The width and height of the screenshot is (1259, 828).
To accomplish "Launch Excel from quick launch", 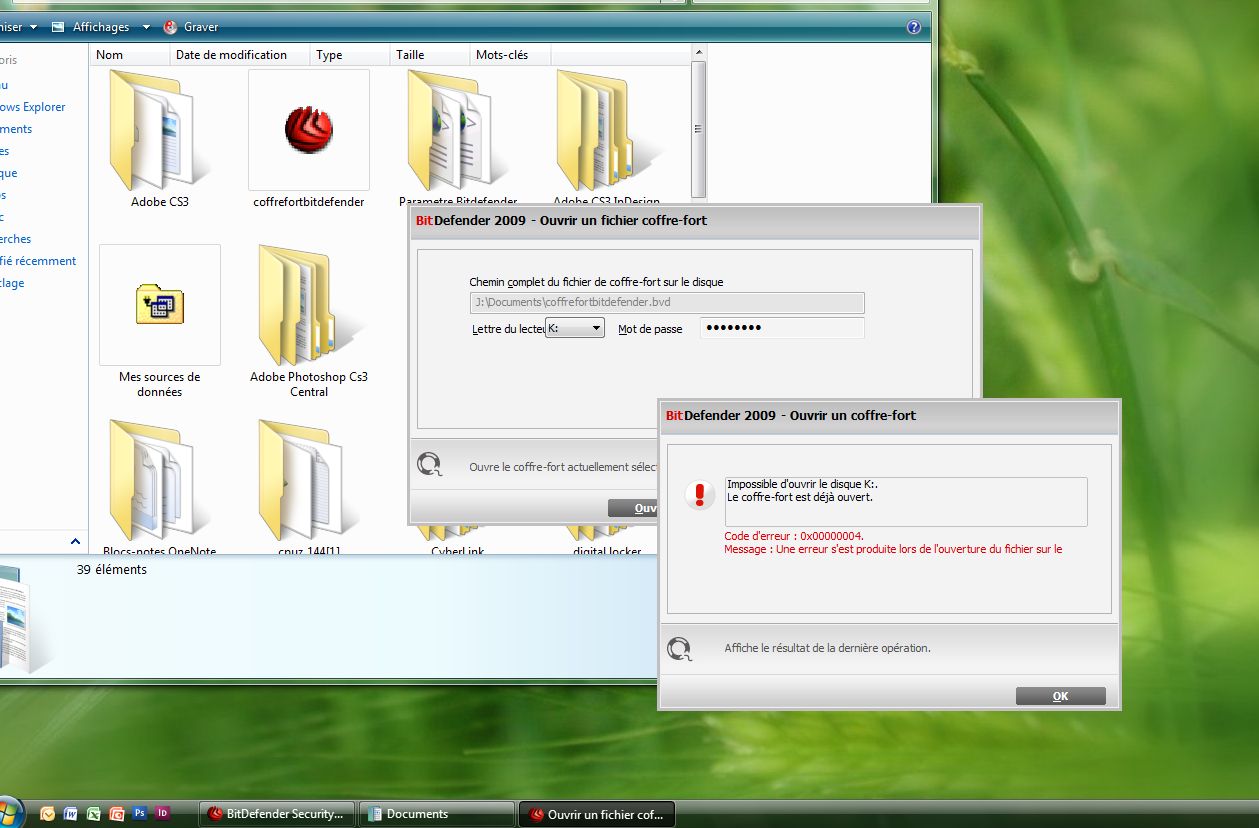I will point(93,814).
